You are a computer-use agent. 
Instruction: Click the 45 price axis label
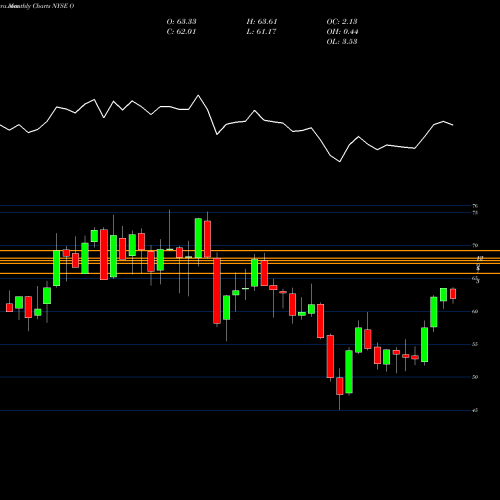(475, 410)
